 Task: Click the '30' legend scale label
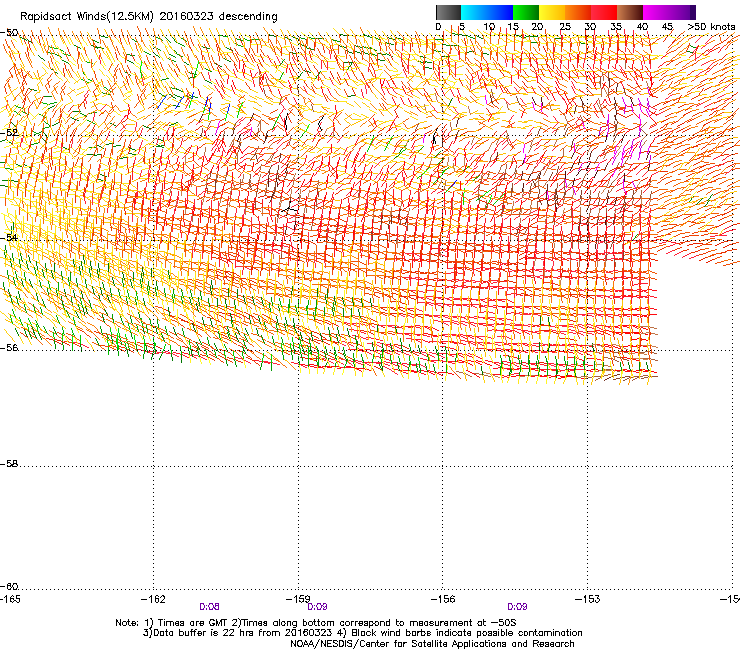click(x=590, y=27)
